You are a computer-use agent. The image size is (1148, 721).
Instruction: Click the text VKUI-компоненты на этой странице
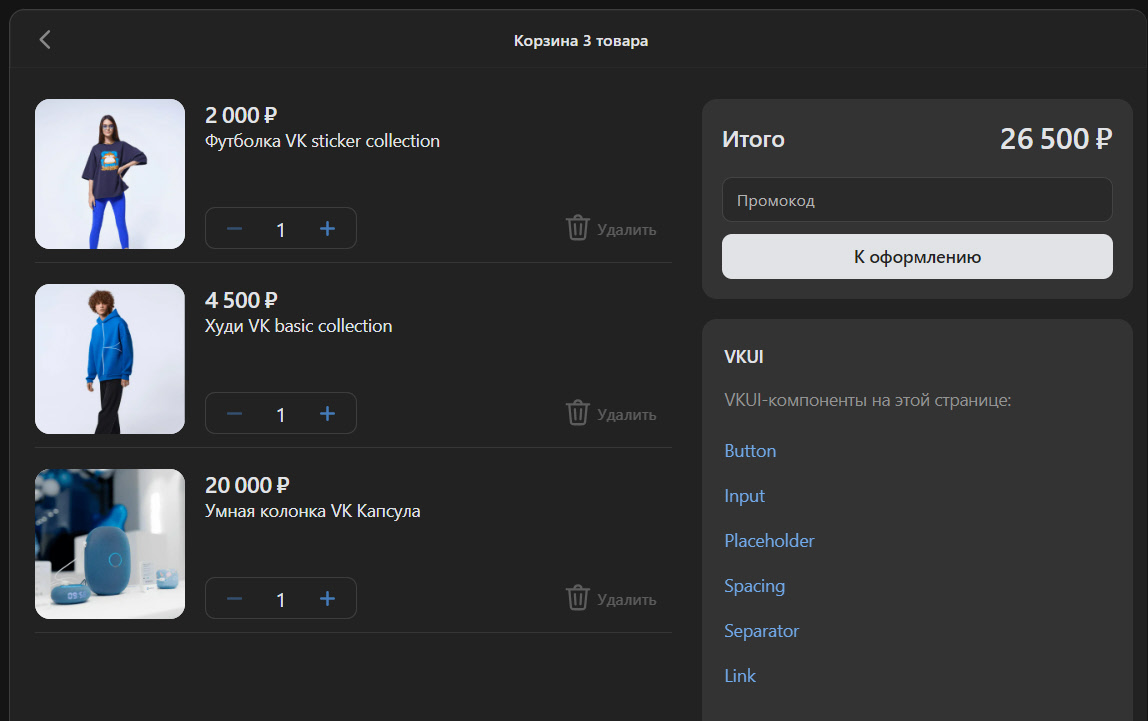click(868, 400)
